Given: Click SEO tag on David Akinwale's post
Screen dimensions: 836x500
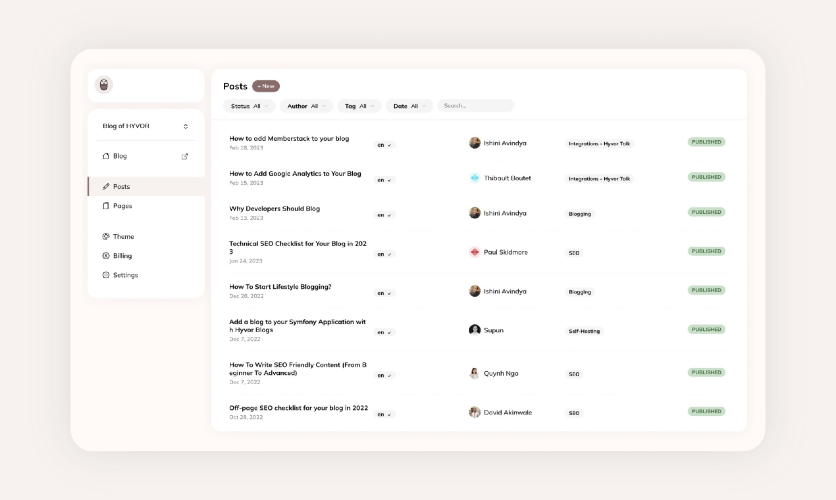Looking at the screenshot, I should pos(574,413).
